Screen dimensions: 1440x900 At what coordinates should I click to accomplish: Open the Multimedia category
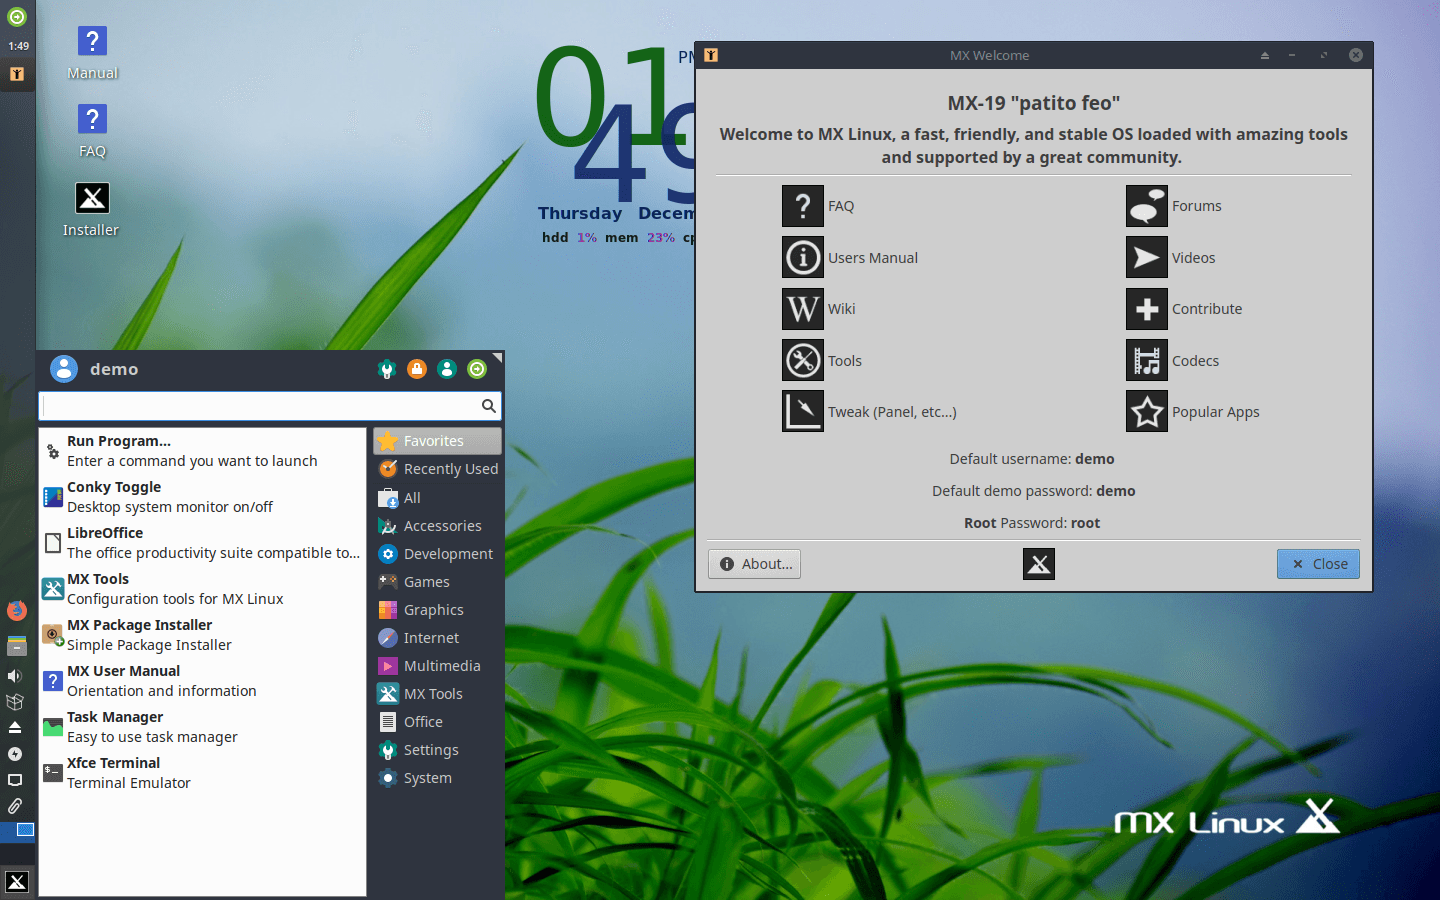point(438,665)
